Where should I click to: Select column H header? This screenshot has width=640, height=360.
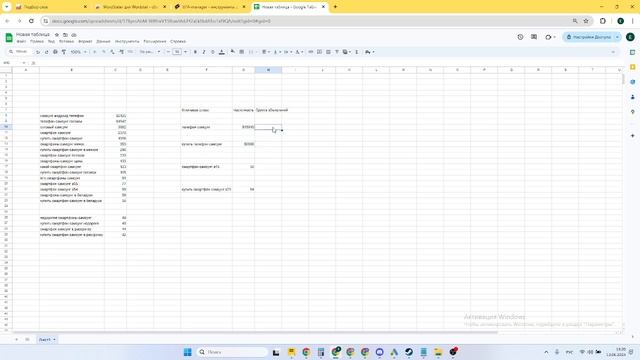point(268,70)
